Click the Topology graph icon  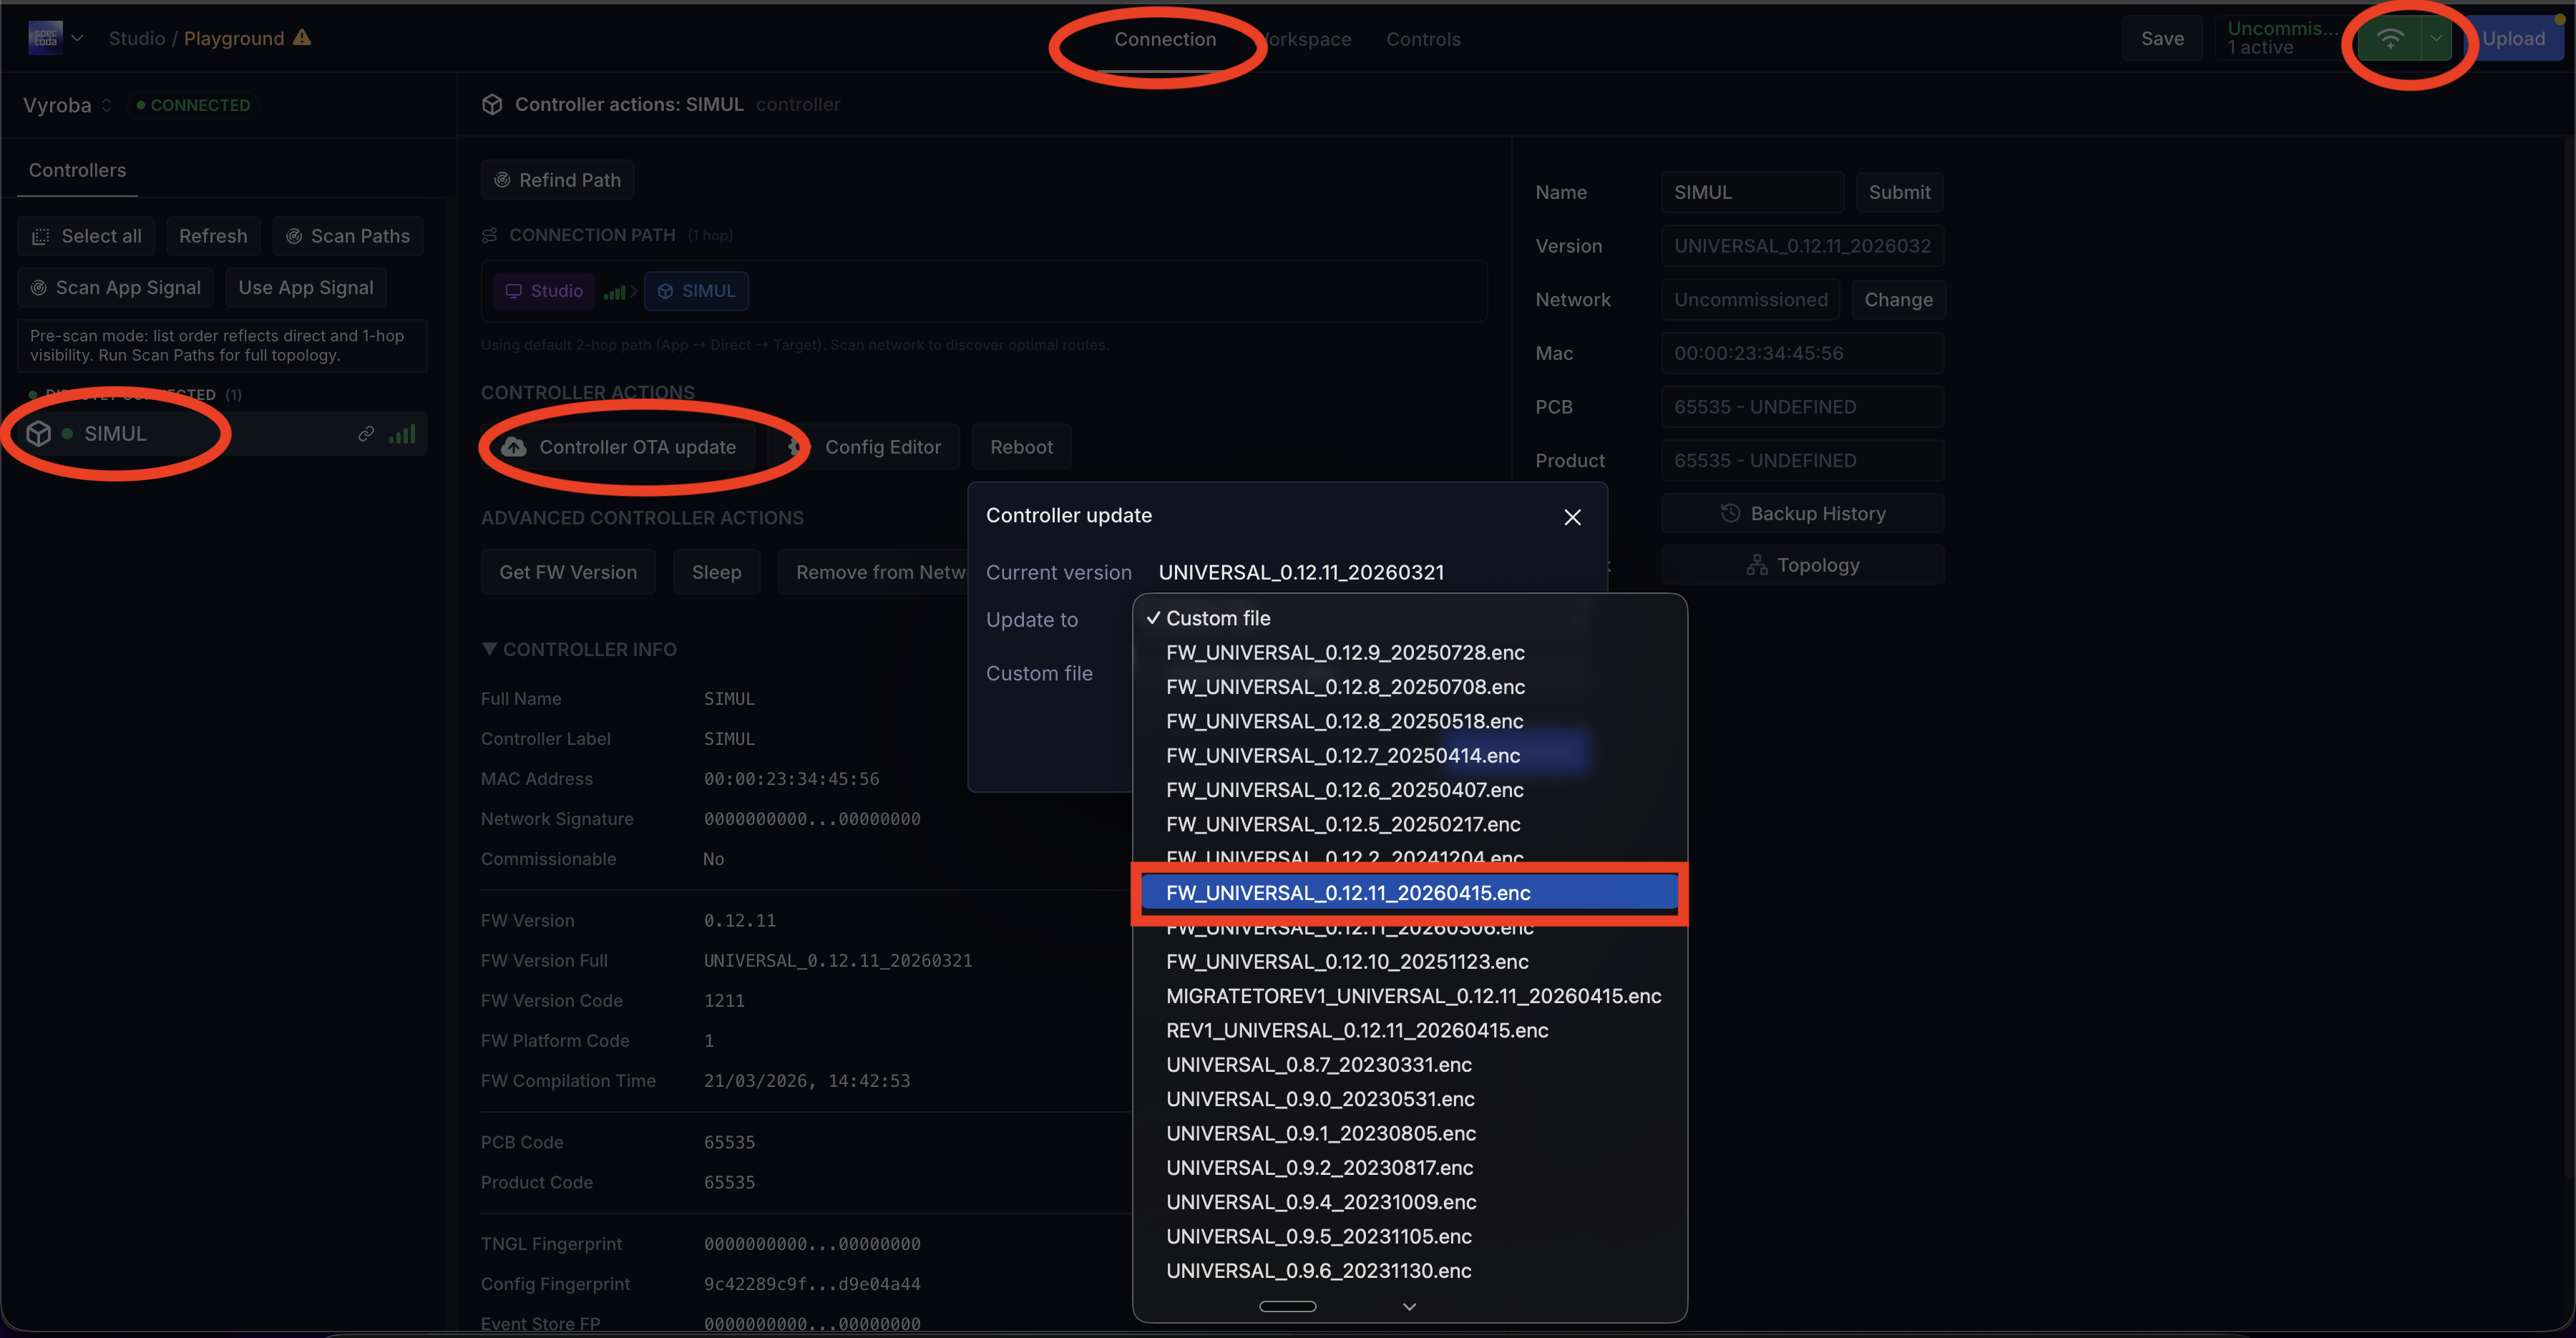(x=1757, y=564)
